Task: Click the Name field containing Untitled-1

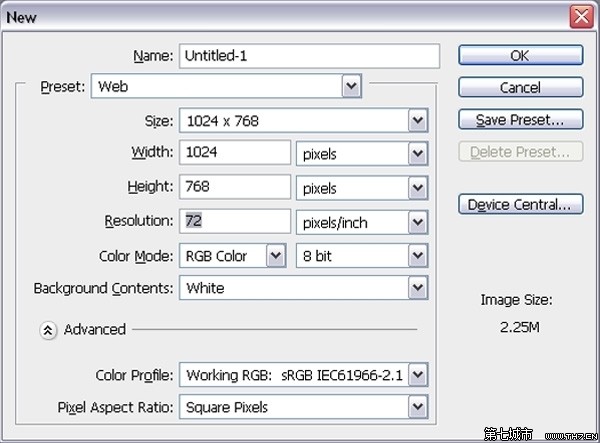Action: click(x=309, y=56)
